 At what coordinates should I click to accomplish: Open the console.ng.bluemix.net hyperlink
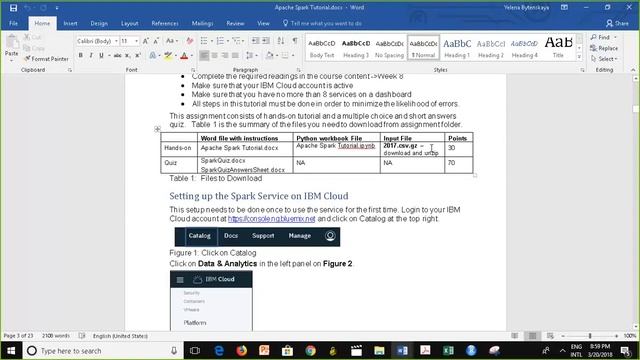[x=271, y=219]
